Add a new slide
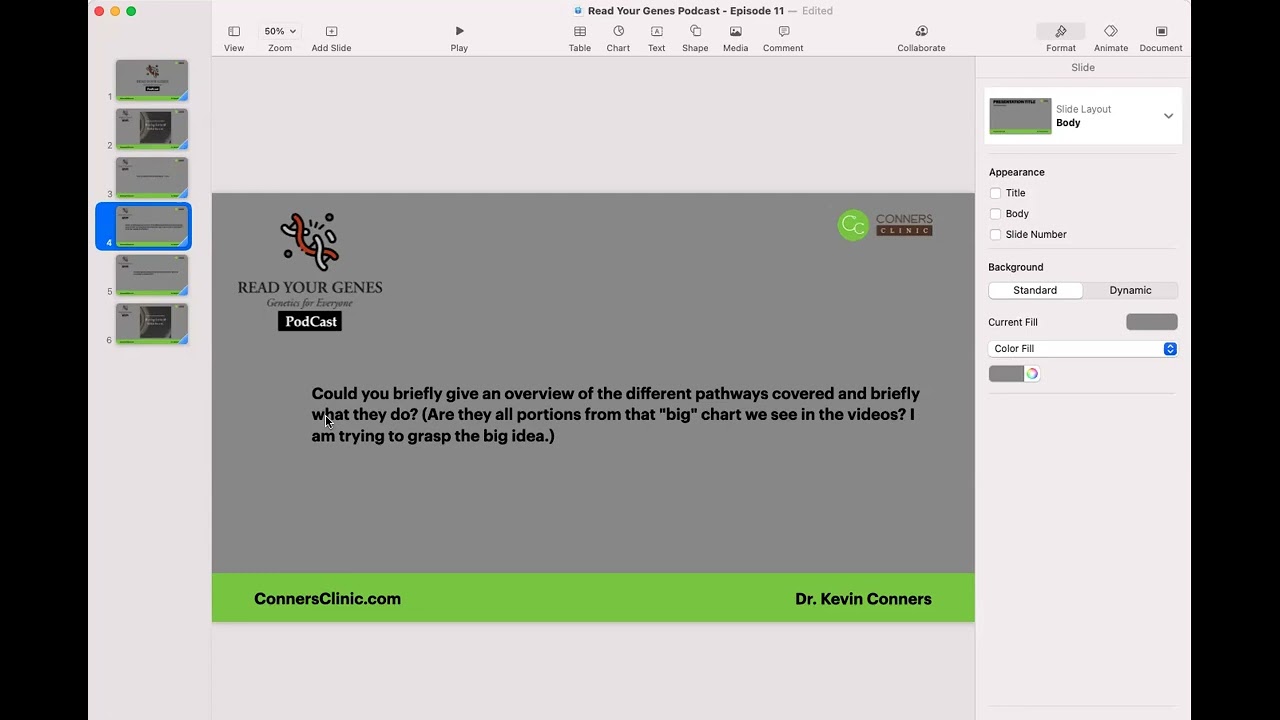Viewport: 1280px width, 720px height. [x=331, y=38]
